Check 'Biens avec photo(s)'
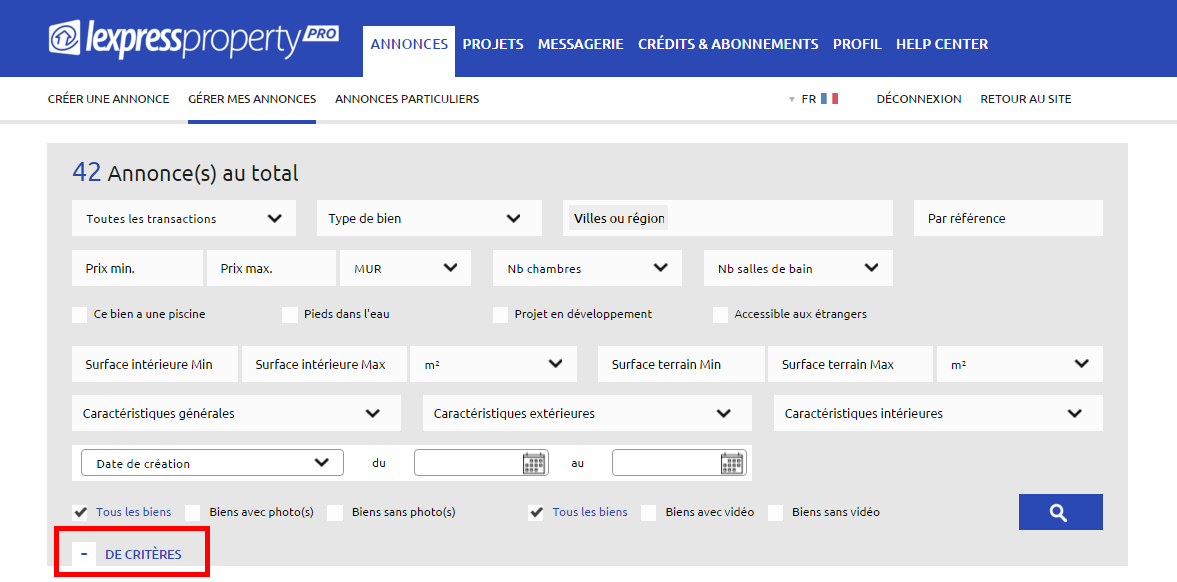This screenshot has height=582, width=1177. coord(193,513)
